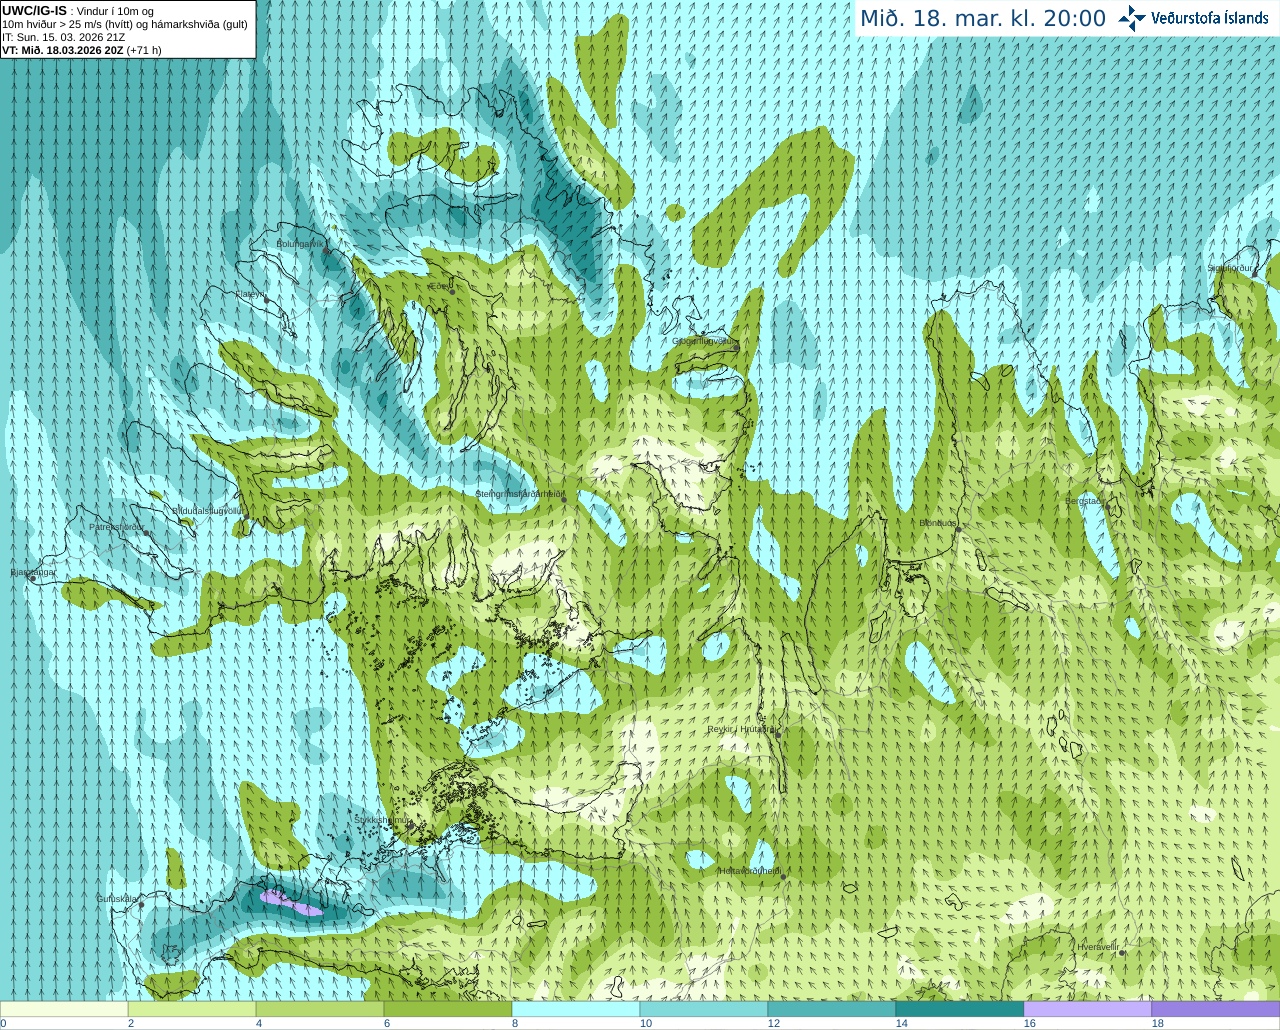Click the Bolungarvík station marker

pyautogui.click(x=327, y=251)
